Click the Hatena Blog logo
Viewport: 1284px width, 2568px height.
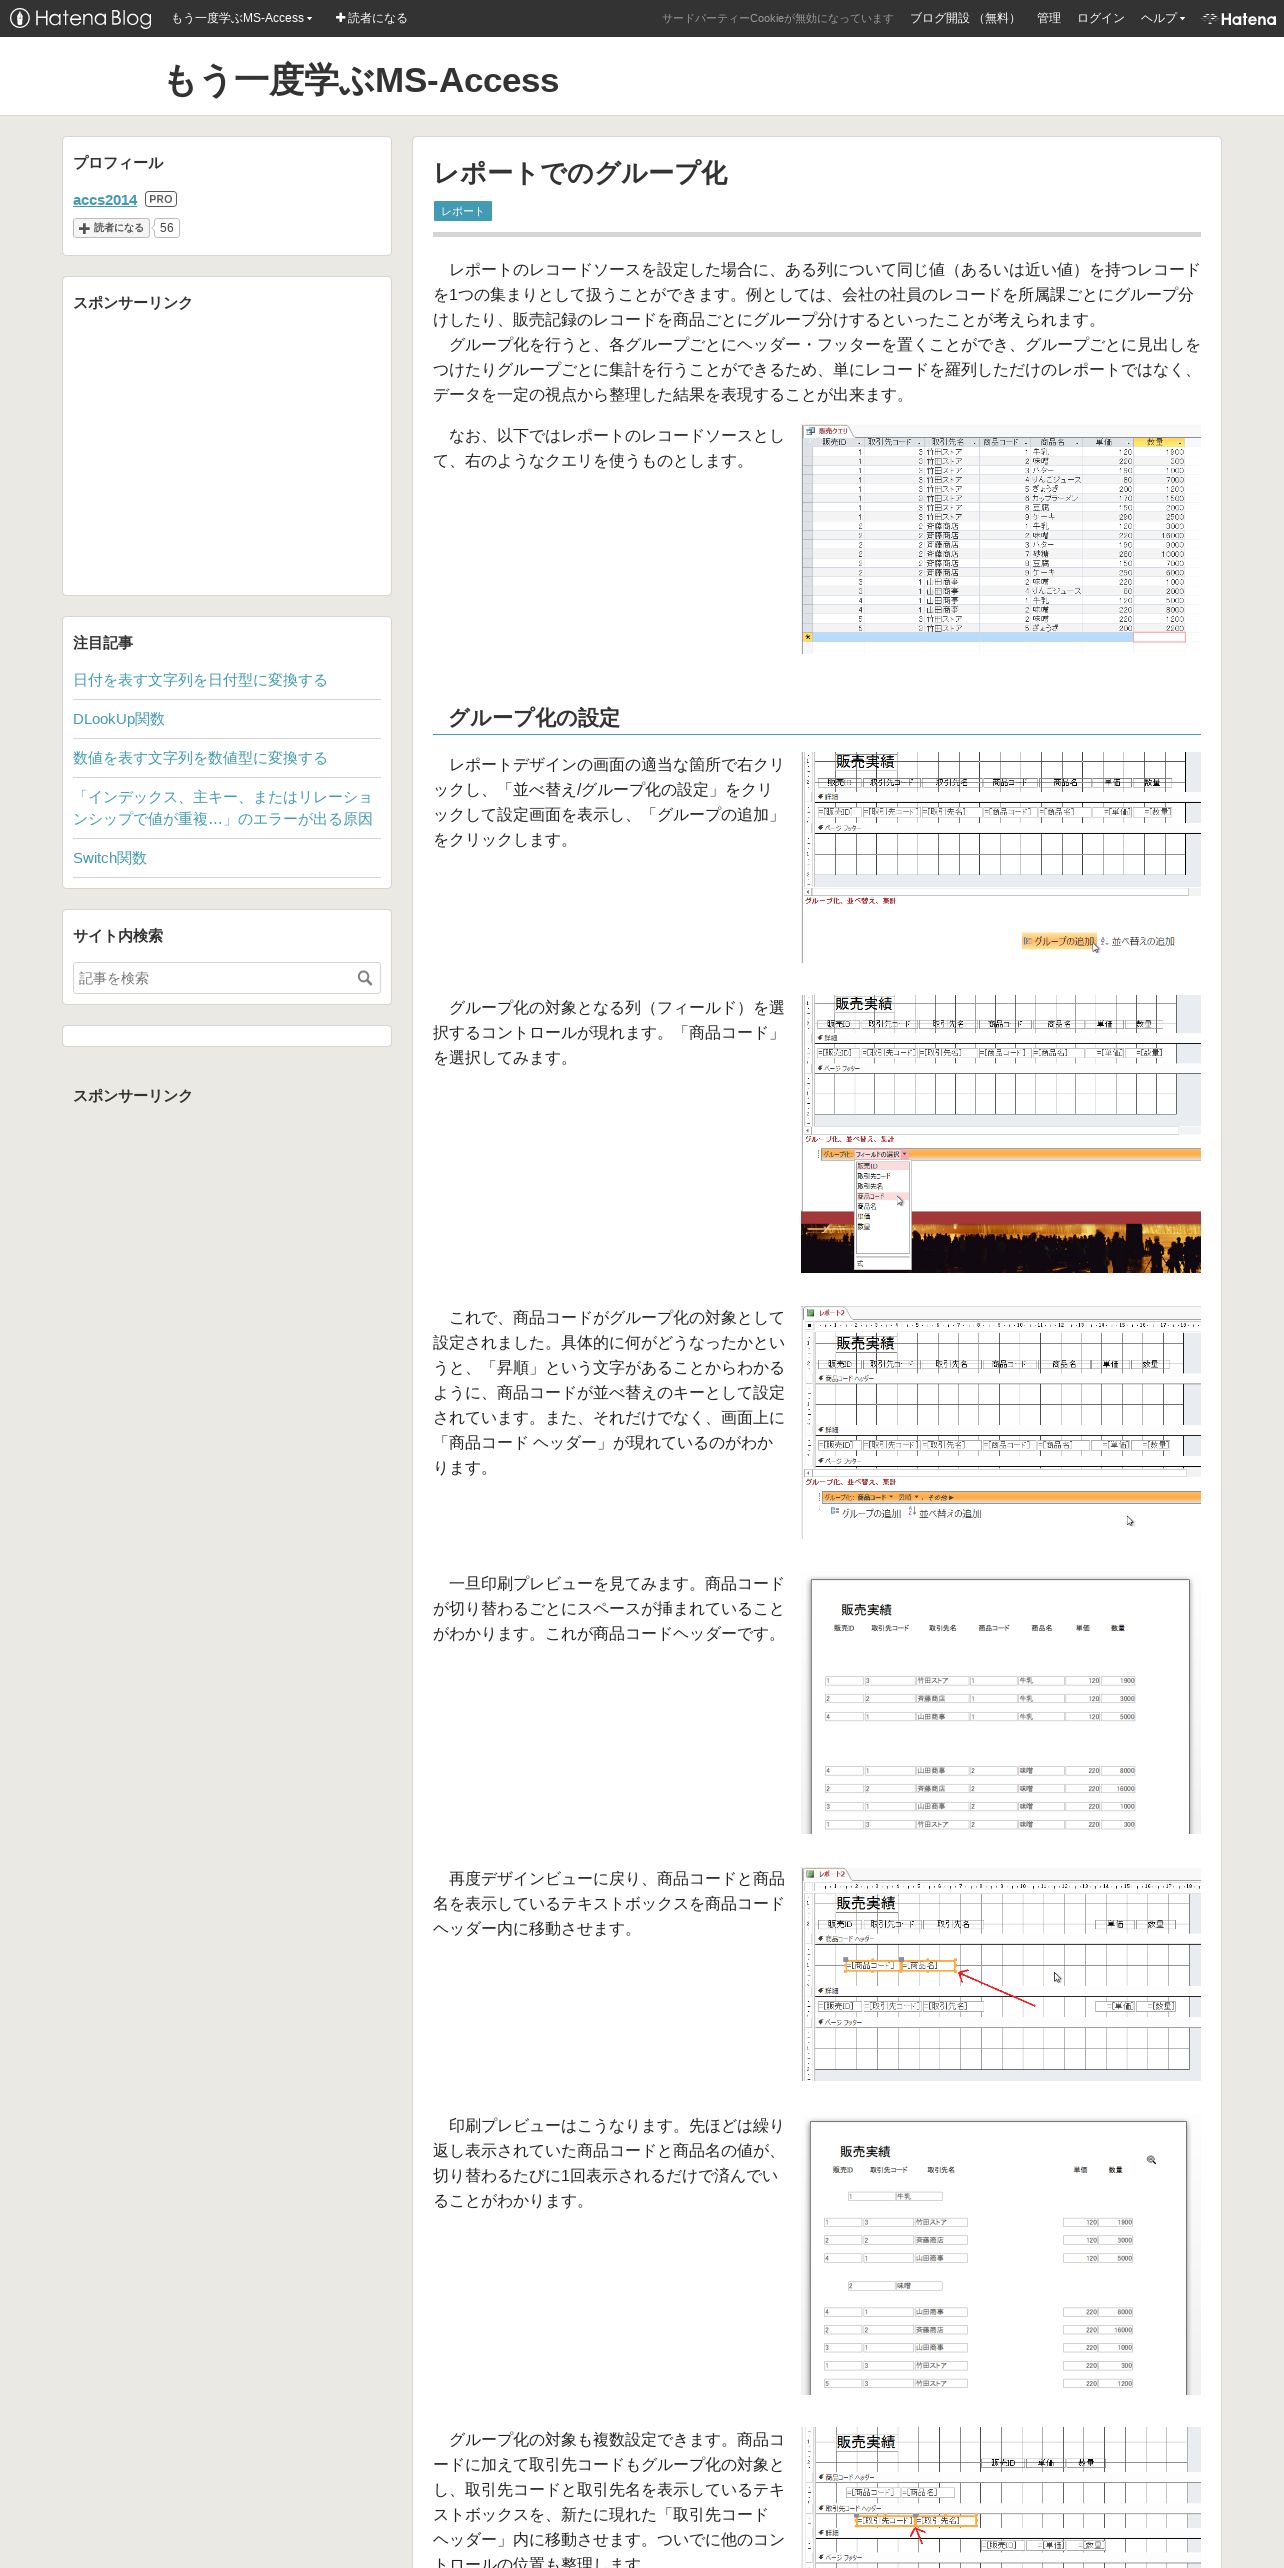(81, 18)
